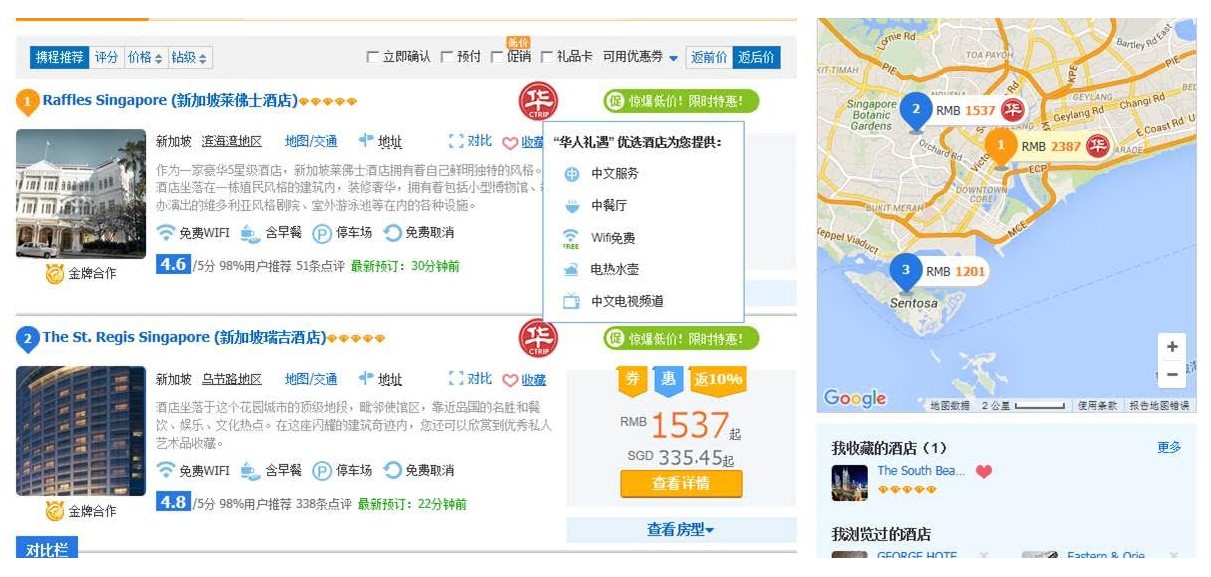Unfavorite The South Beach using red heart
Screen dimensions: 1211x577
[984, 471]
